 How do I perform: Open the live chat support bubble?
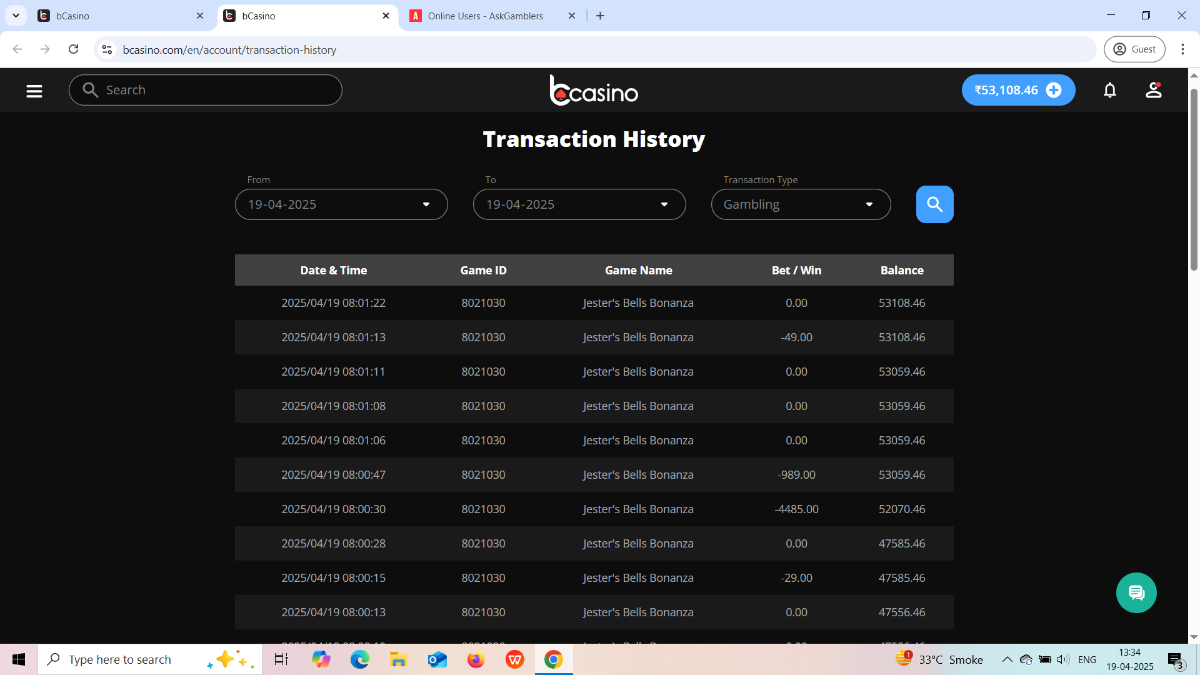(1136, 593)
